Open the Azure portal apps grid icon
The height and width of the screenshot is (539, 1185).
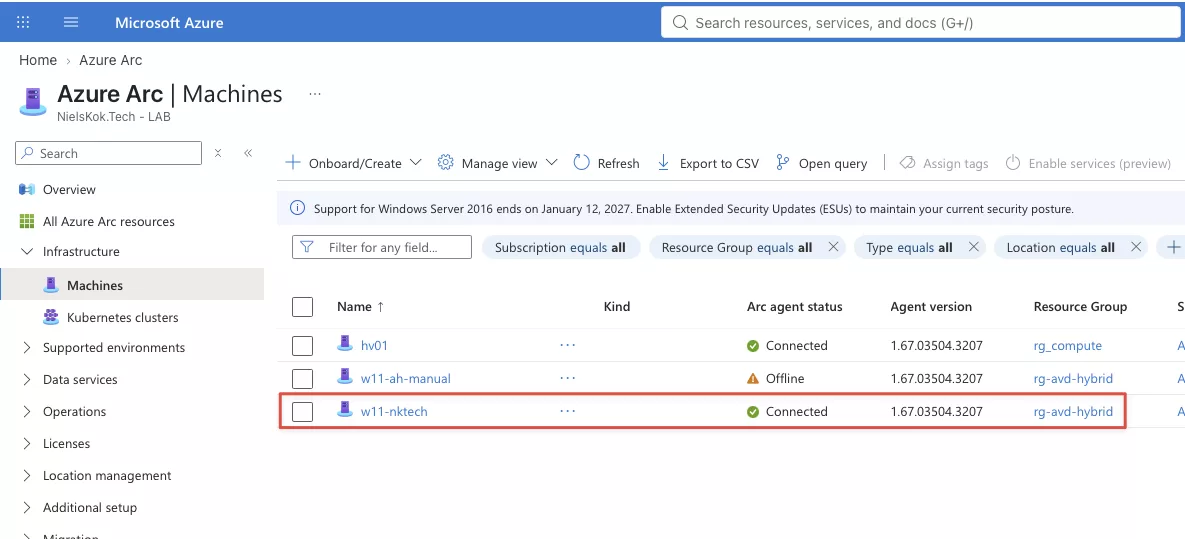point(23,22)
